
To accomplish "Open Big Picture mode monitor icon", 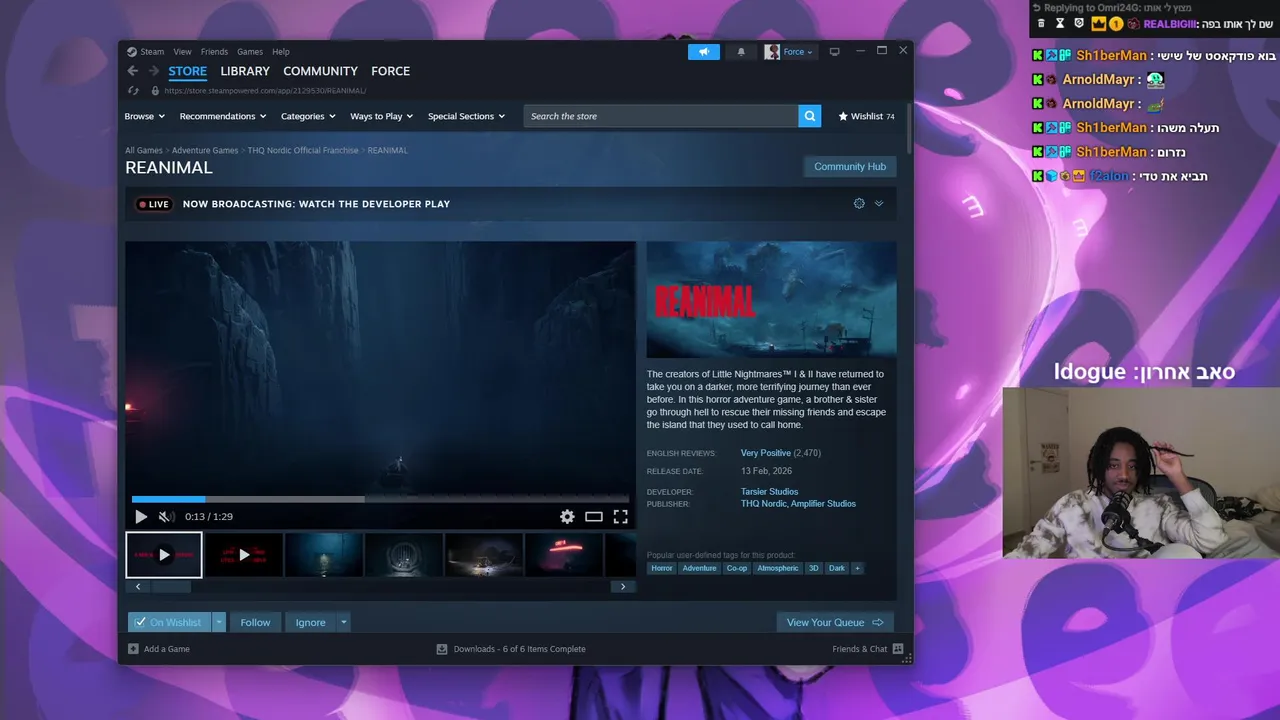I will point(835,52).
